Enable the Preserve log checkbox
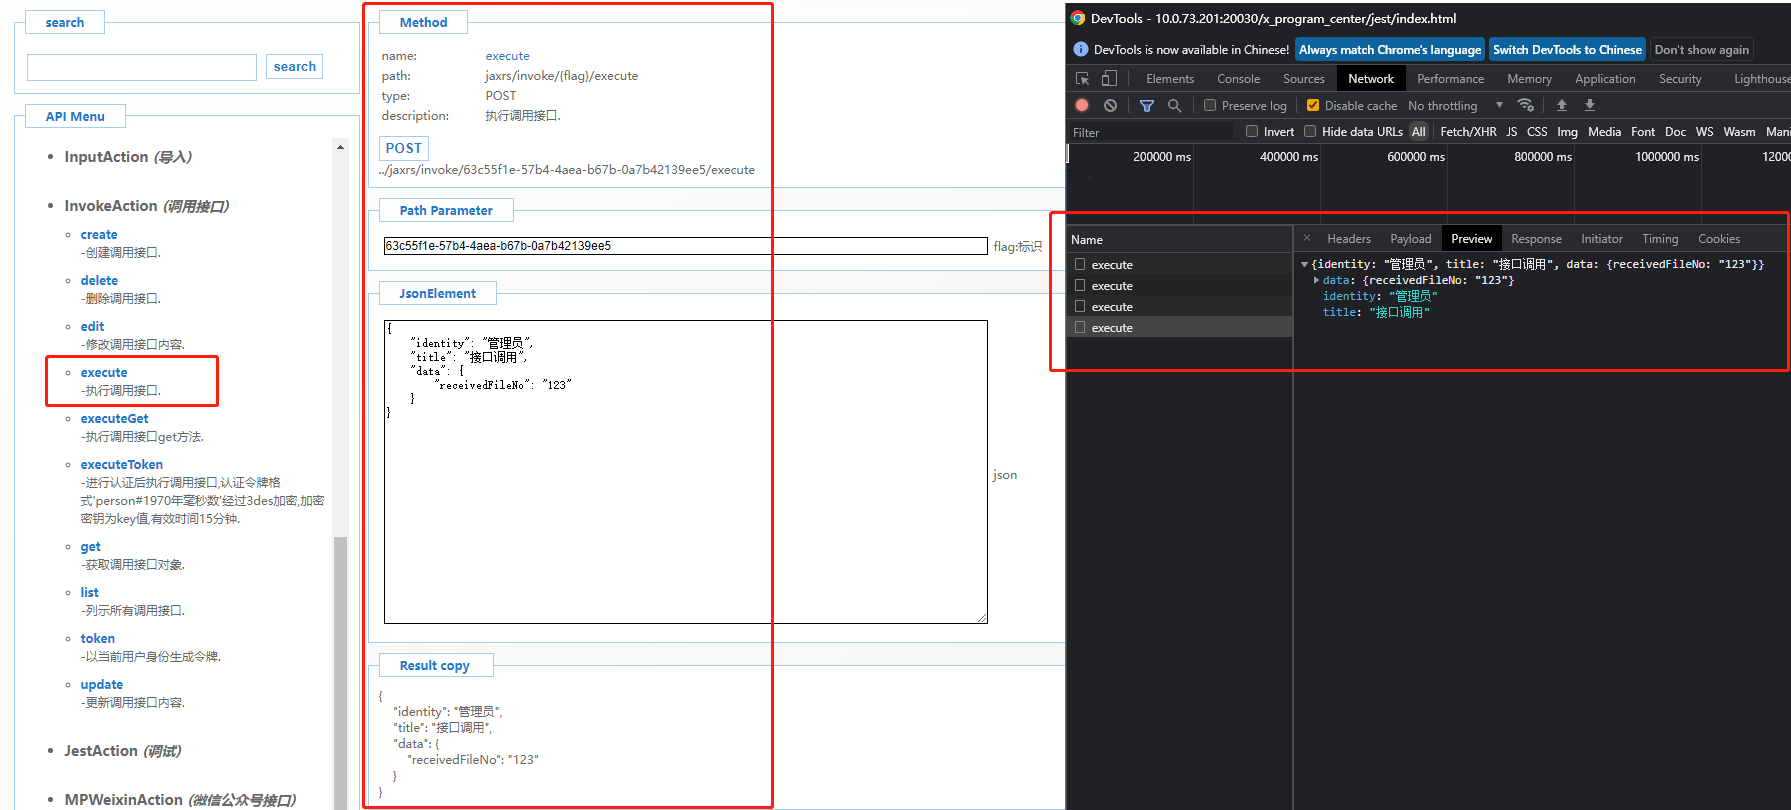Screen dimensions: 1791x810 1210,105
